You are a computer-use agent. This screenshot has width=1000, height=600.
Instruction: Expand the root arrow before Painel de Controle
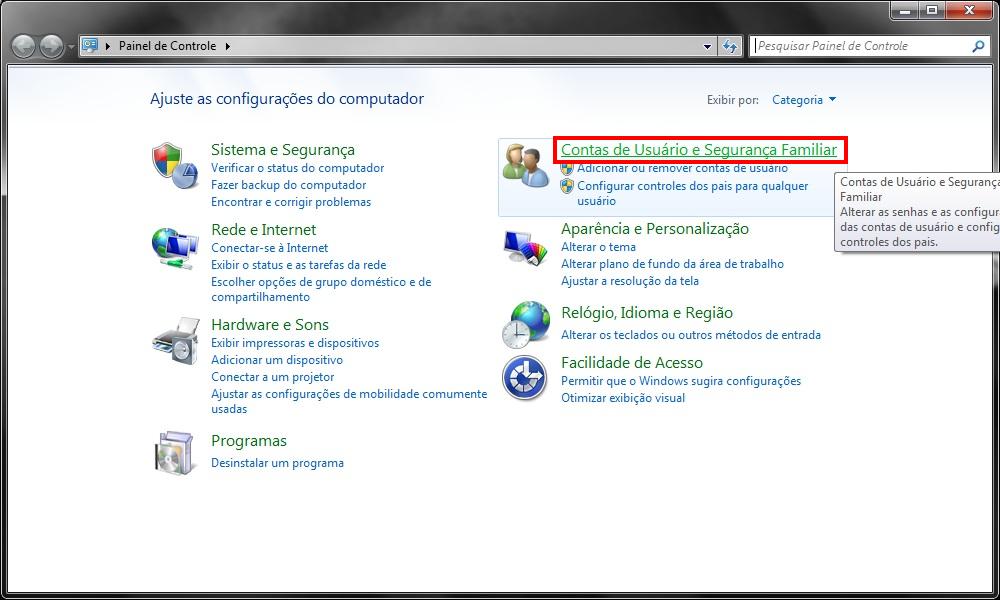[108, 46]
